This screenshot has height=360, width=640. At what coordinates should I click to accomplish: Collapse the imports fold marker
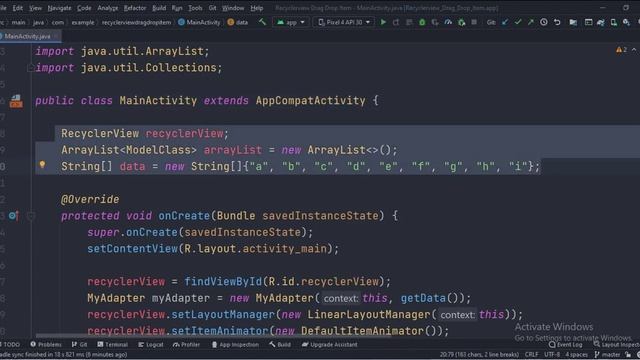point(30,68)
